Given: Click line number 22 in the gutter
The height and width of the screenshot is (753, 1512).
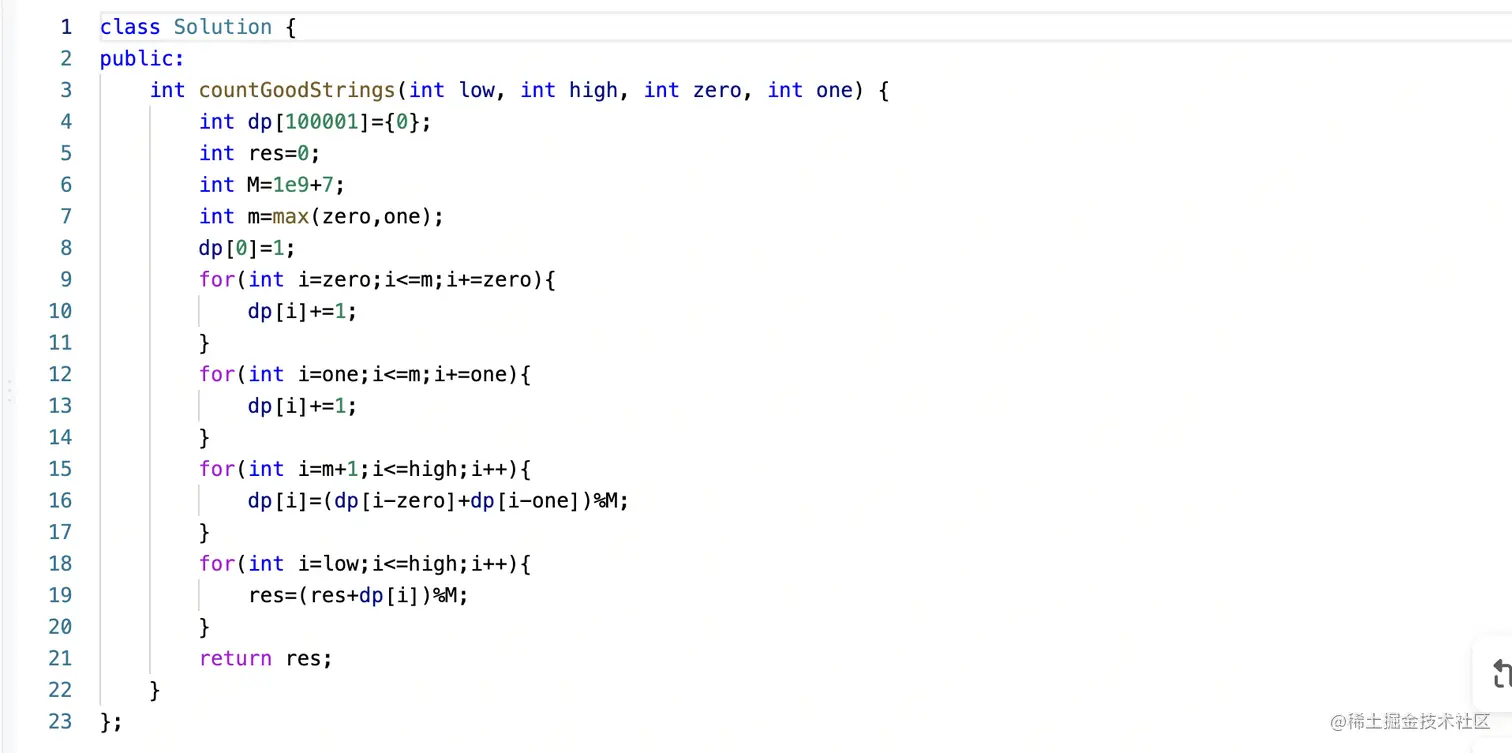Looking at the screenshot, I should pyautogui.click(x=60, y=690).
